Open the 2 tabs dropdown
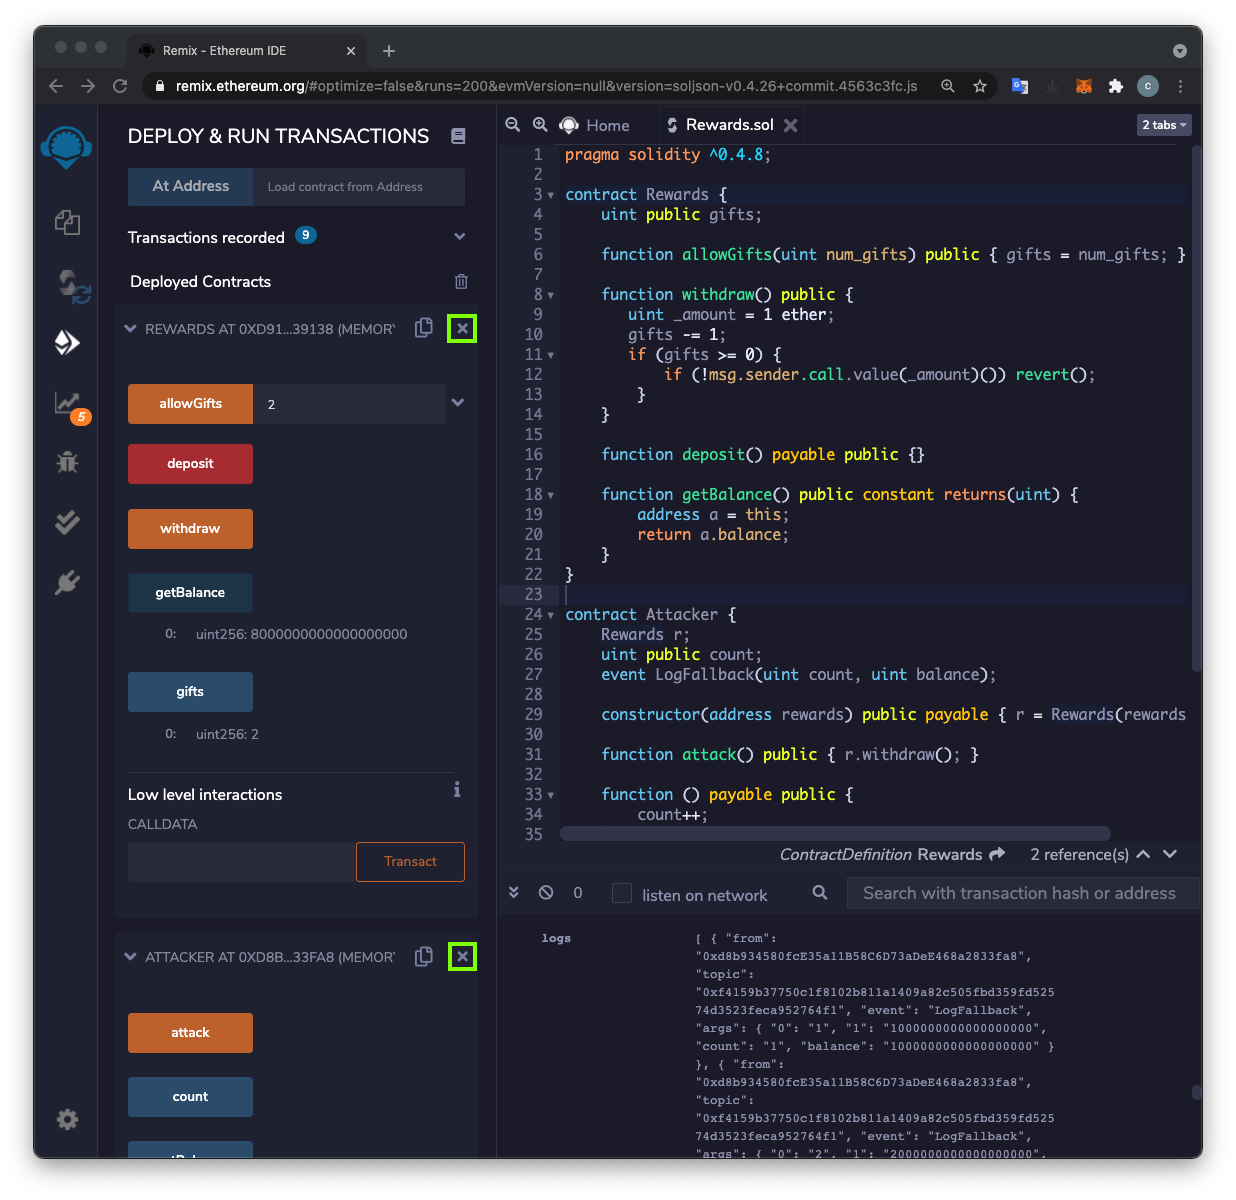 [1164, 125]
